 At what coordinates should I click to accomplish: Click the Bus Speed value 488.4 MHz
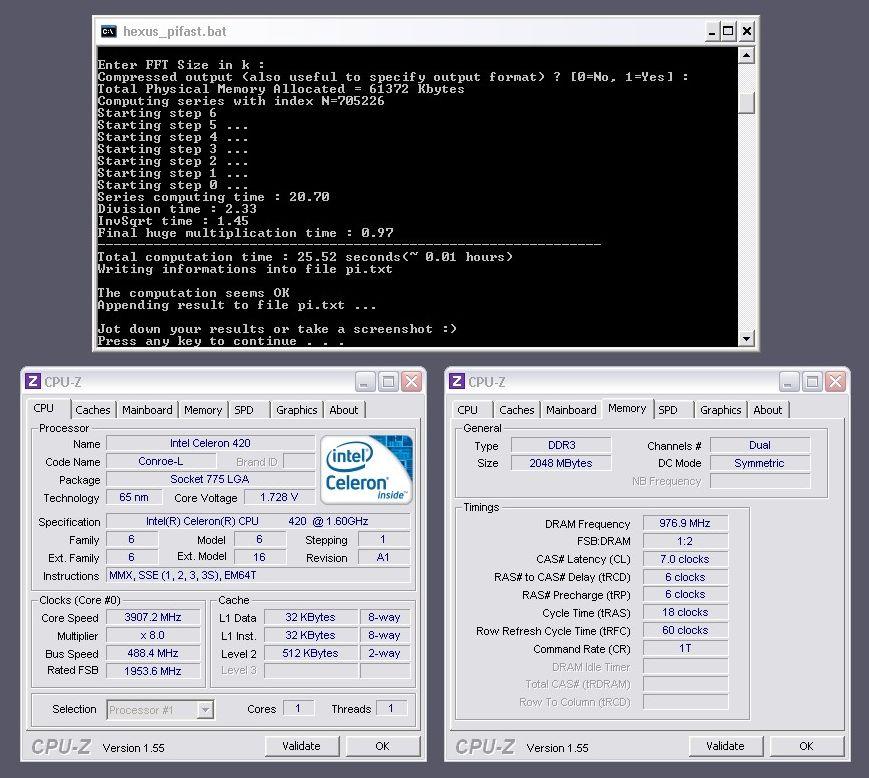[153, 653]
